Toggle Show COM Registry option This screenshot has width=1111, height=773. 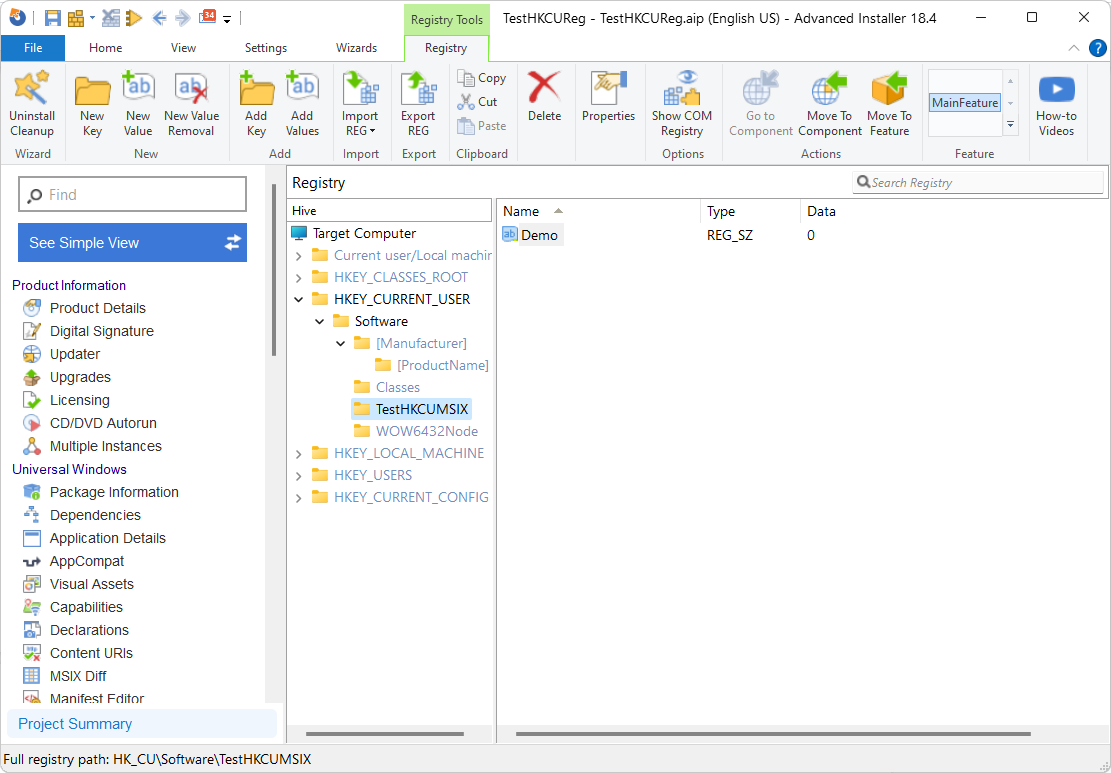[x=682, y=103]
